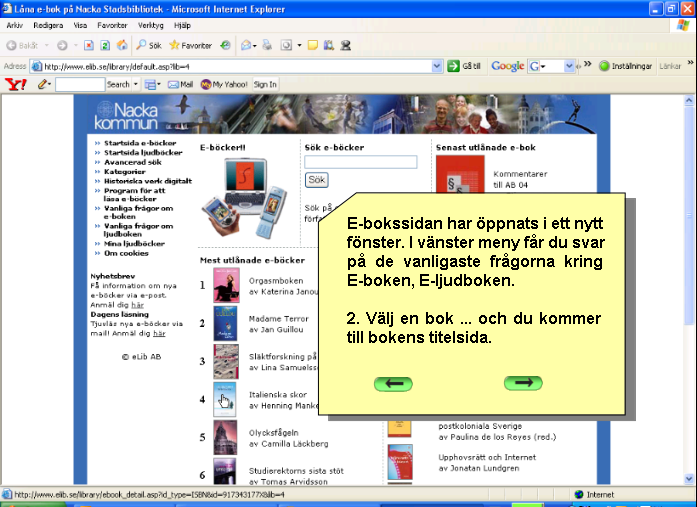Image resolution: width=697 pixels, height=507 pixels.
Task: Expand the Google toolbar search dropdown
Action: [570, 66]
